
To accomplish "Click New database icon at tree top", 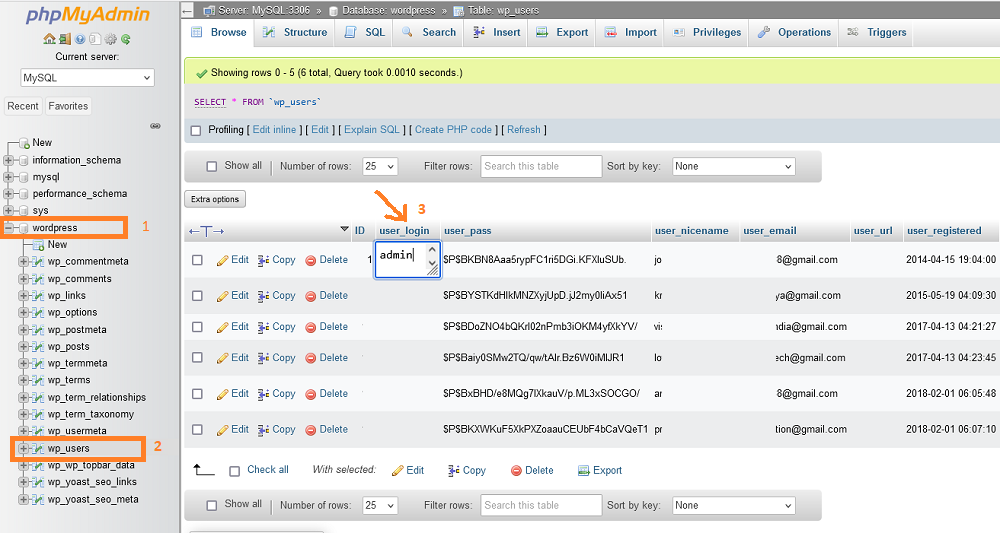I will 24,143.
